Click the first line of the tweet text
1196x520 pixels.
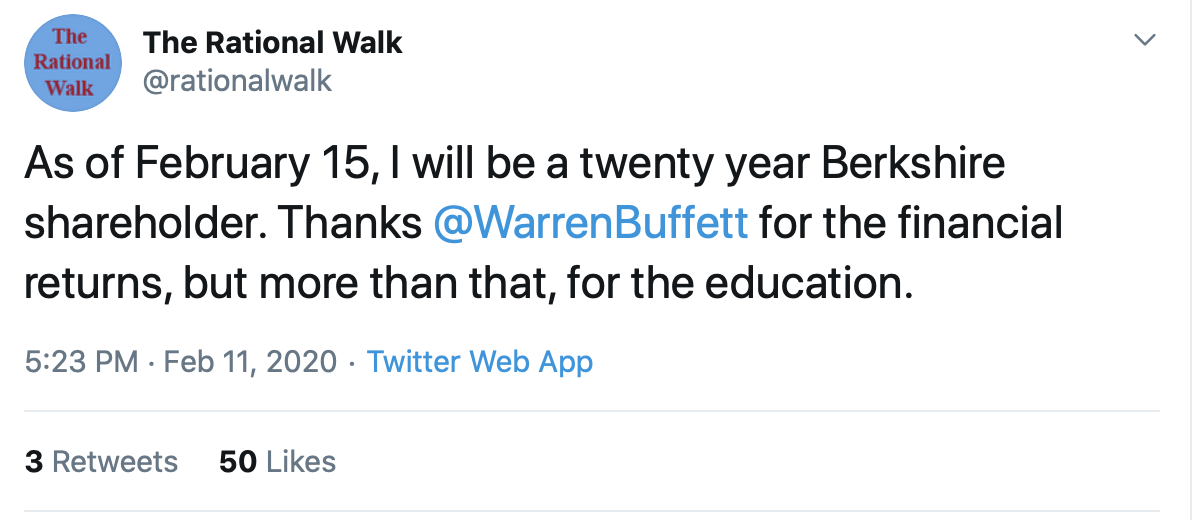[514, 163]
